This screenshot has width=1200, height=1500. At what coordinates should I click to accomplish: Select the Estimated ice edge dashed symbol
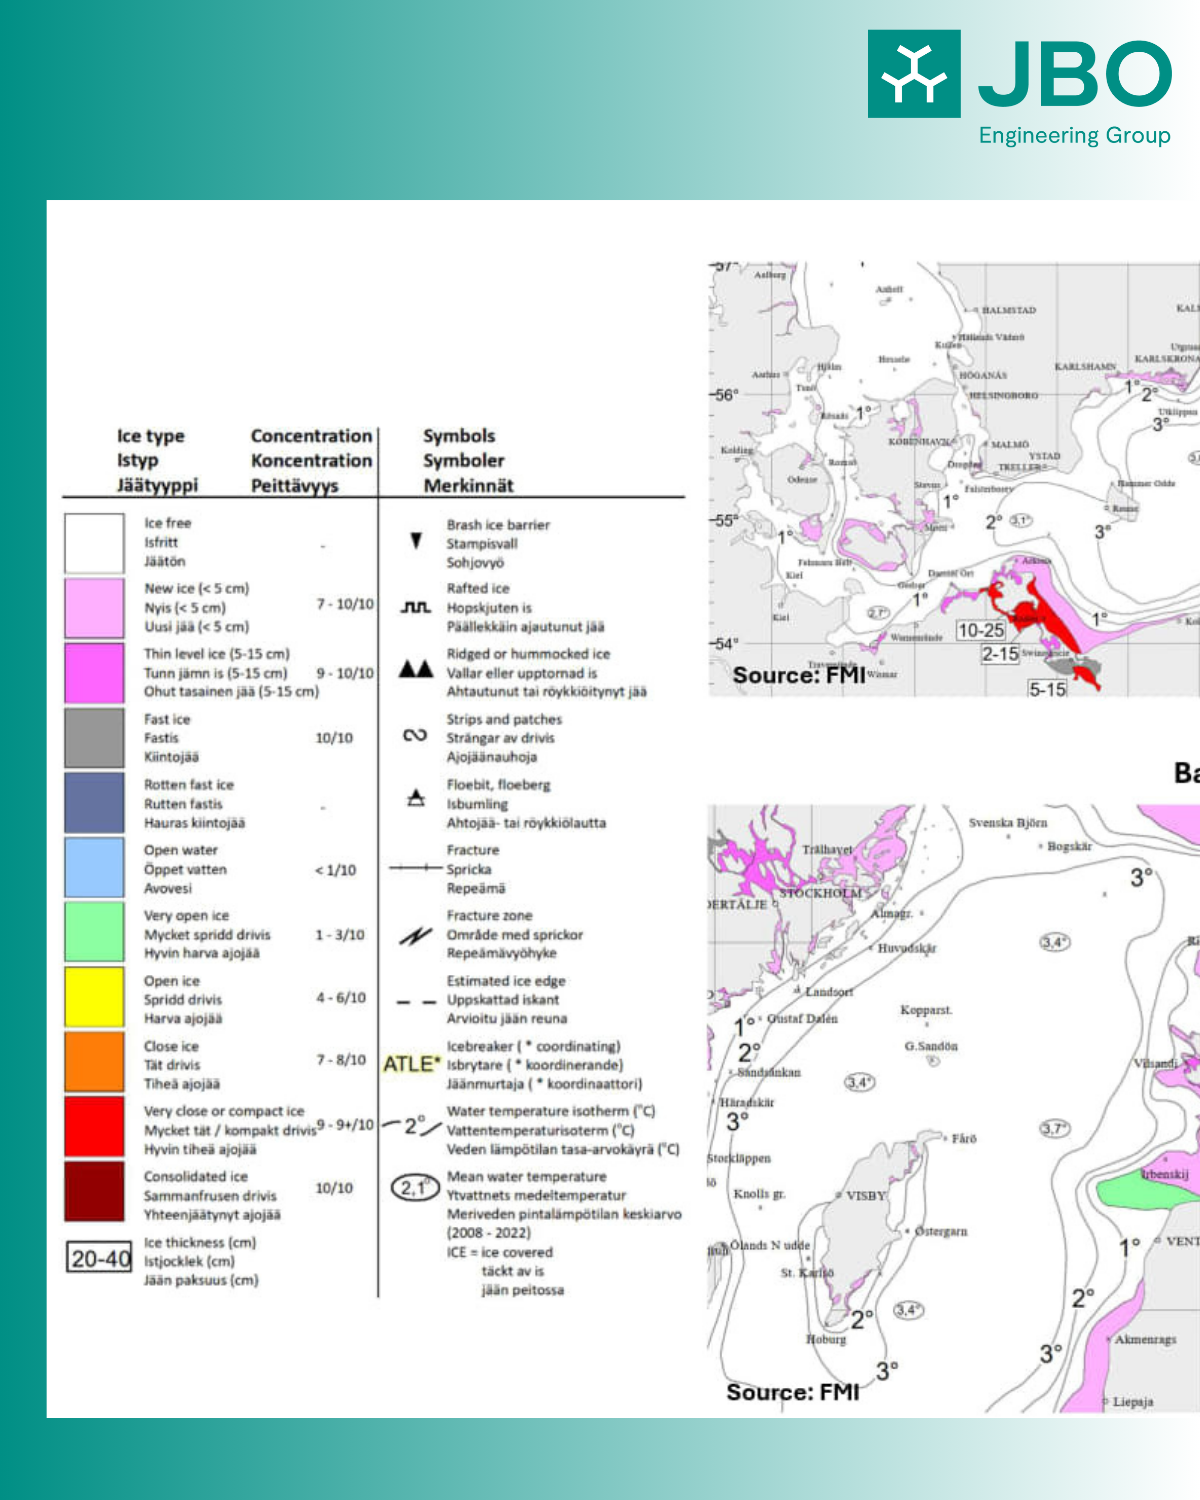416,1001
